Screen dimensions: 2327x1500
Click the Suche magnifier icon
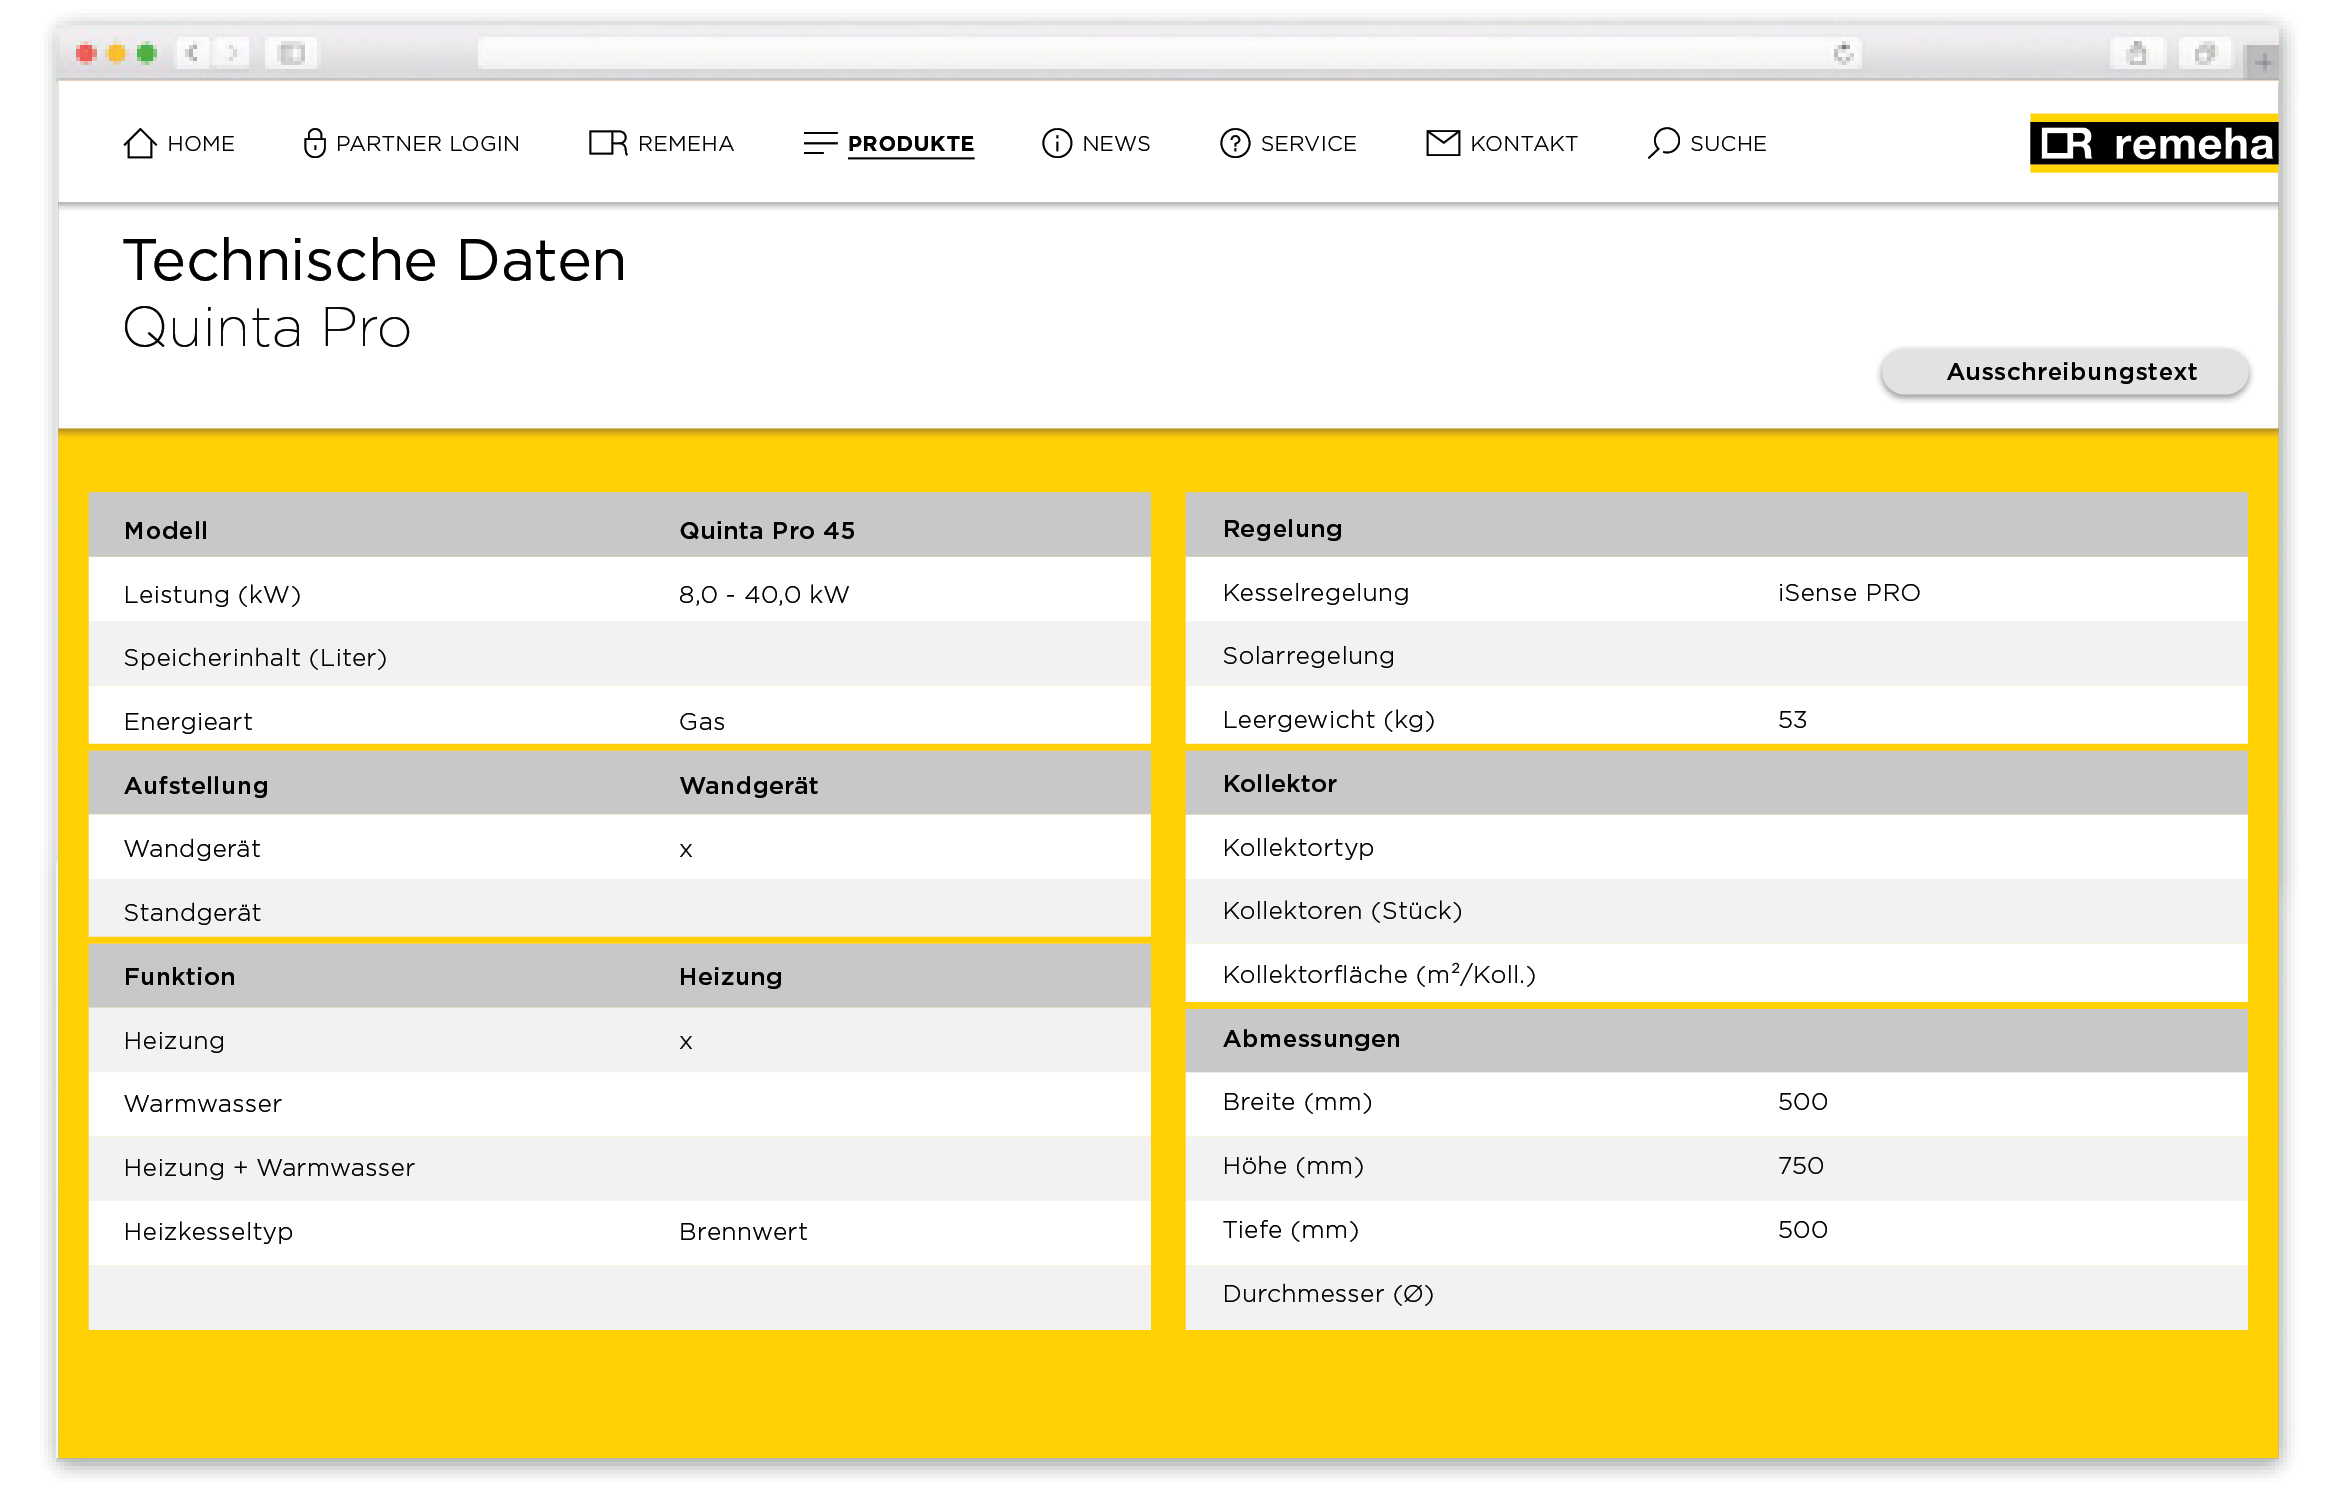pyautogui.click(x=1664, y=143)
